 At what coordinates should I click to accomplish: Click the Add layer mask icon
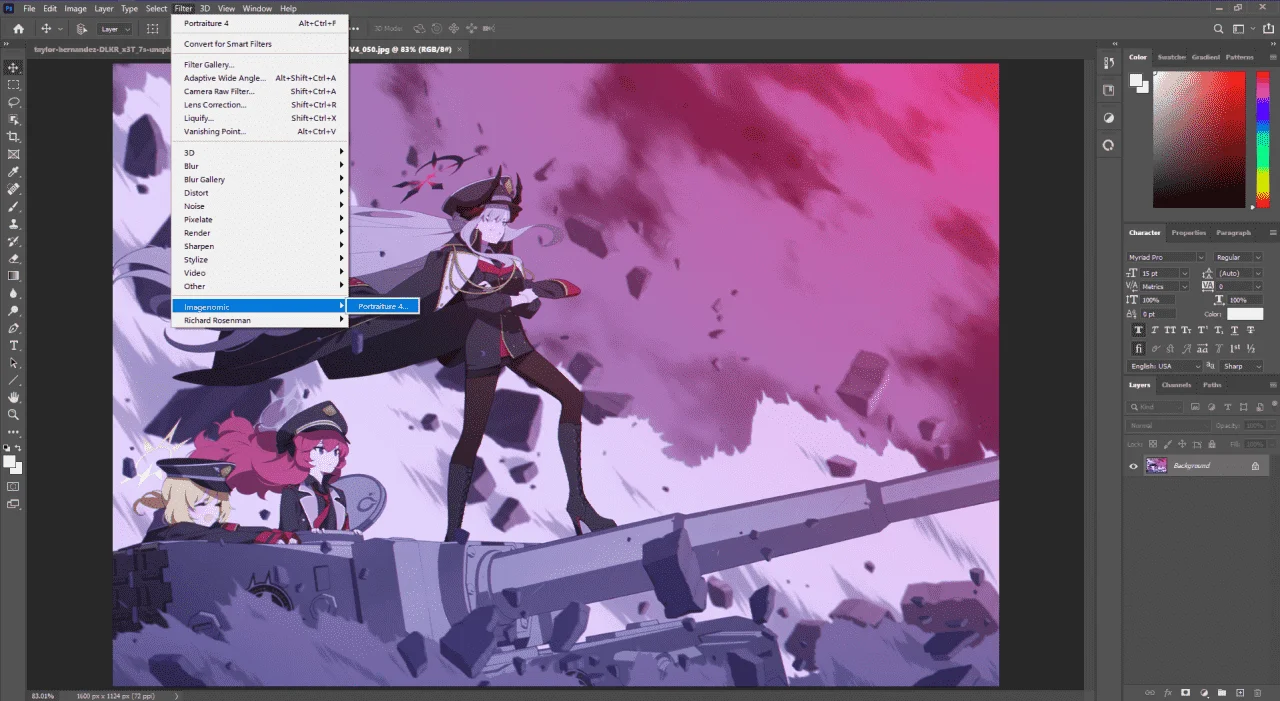[1185, 692]
